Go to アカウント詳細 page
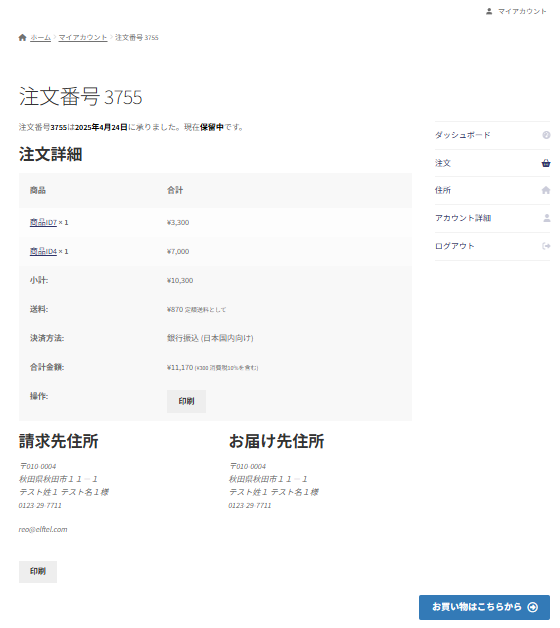The image size is (560, 628). click(463, 218)
